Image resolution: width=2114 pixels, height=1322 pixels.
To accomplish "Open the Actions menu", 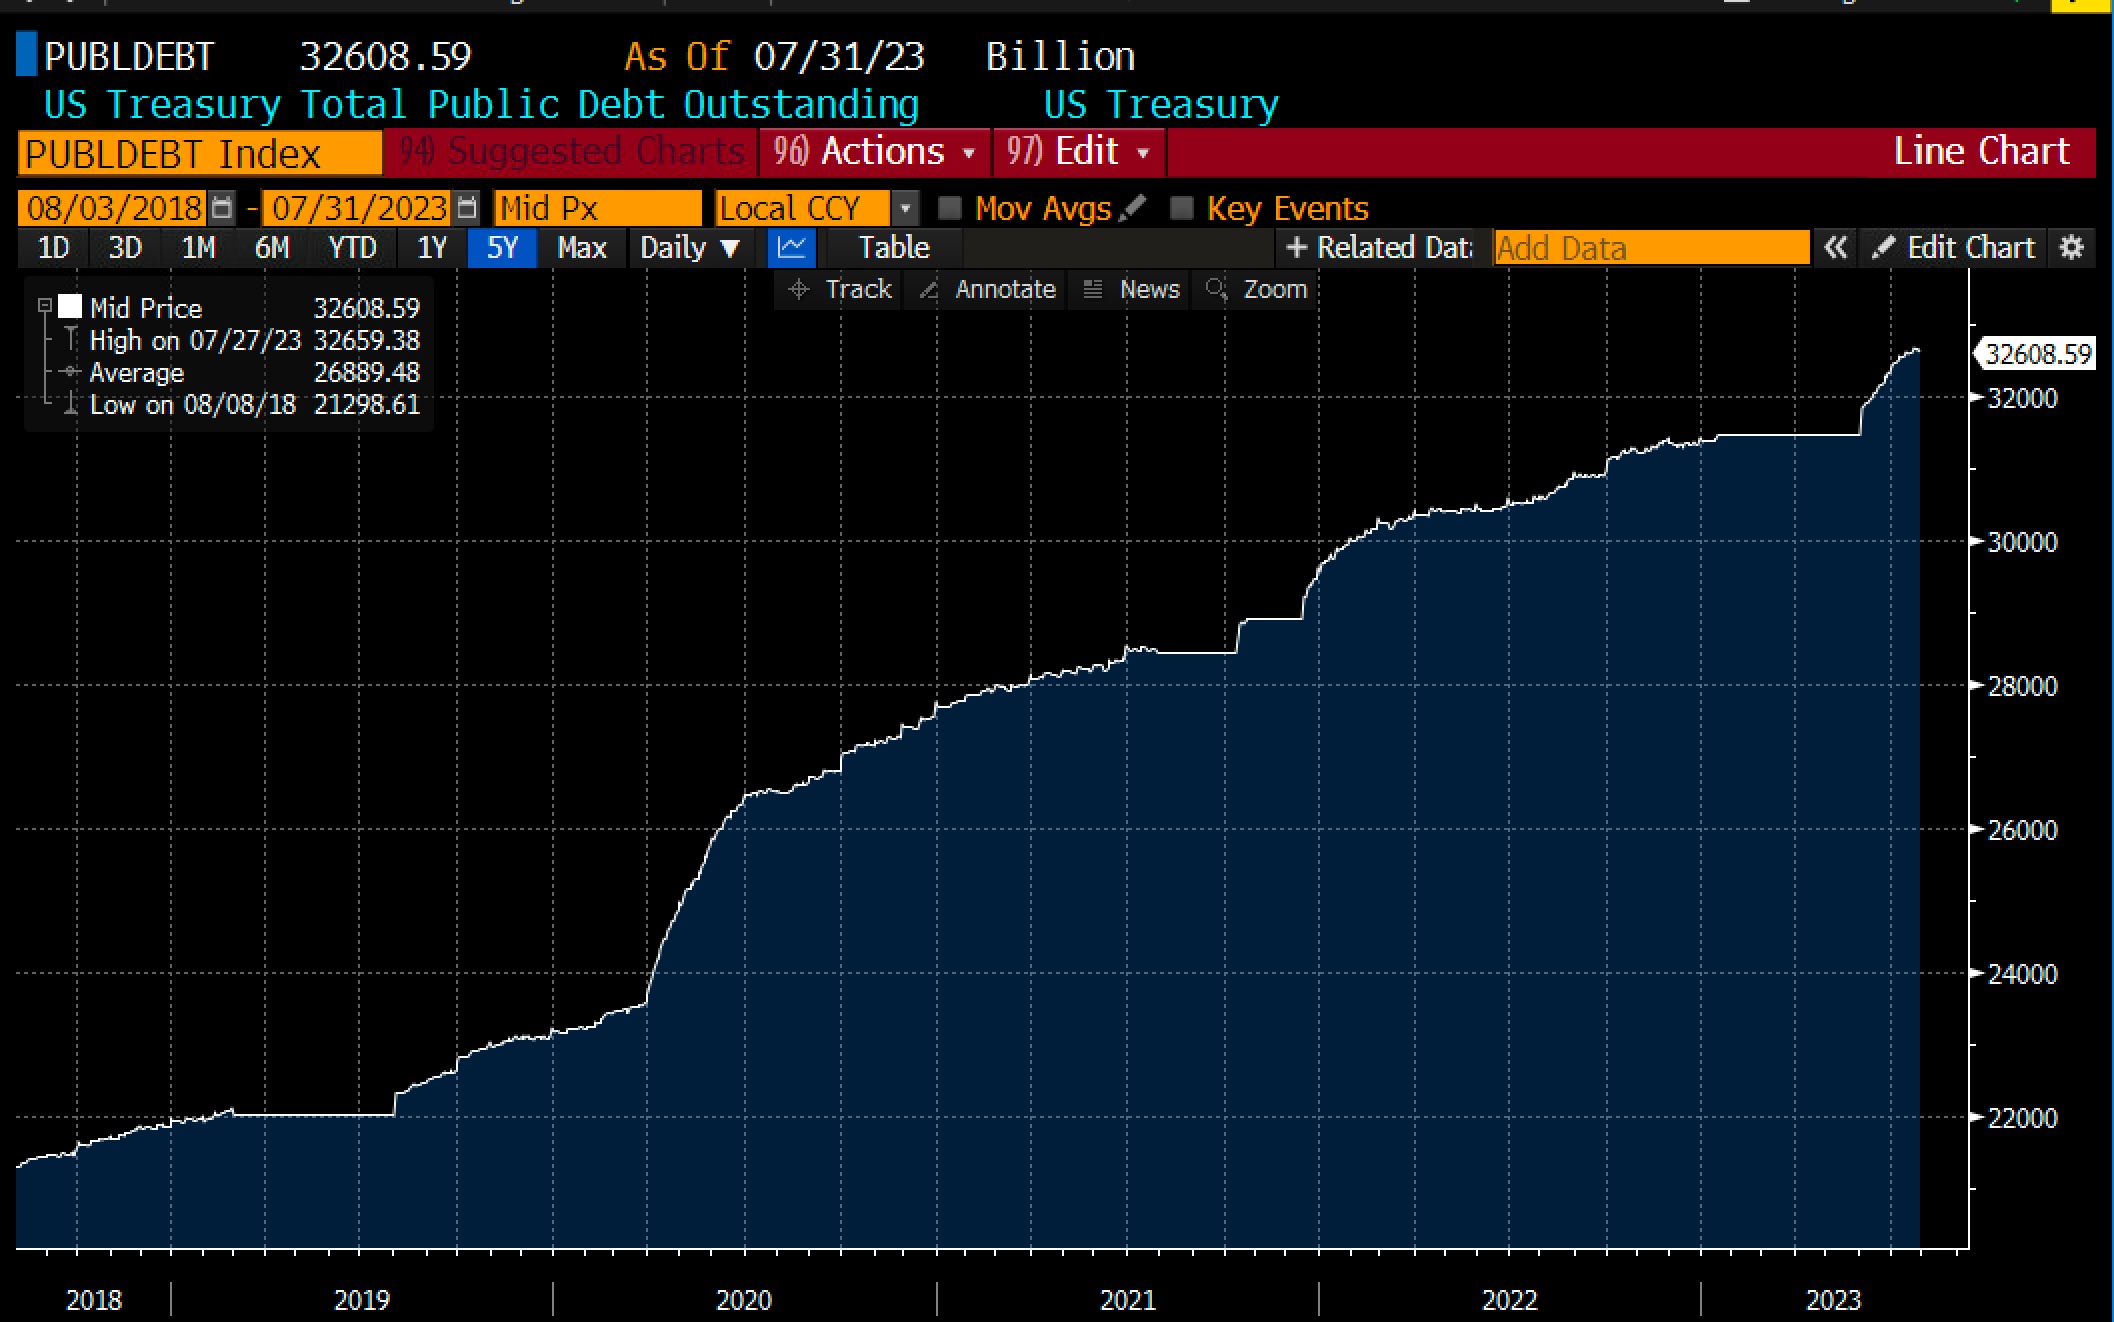I will 875,152.
